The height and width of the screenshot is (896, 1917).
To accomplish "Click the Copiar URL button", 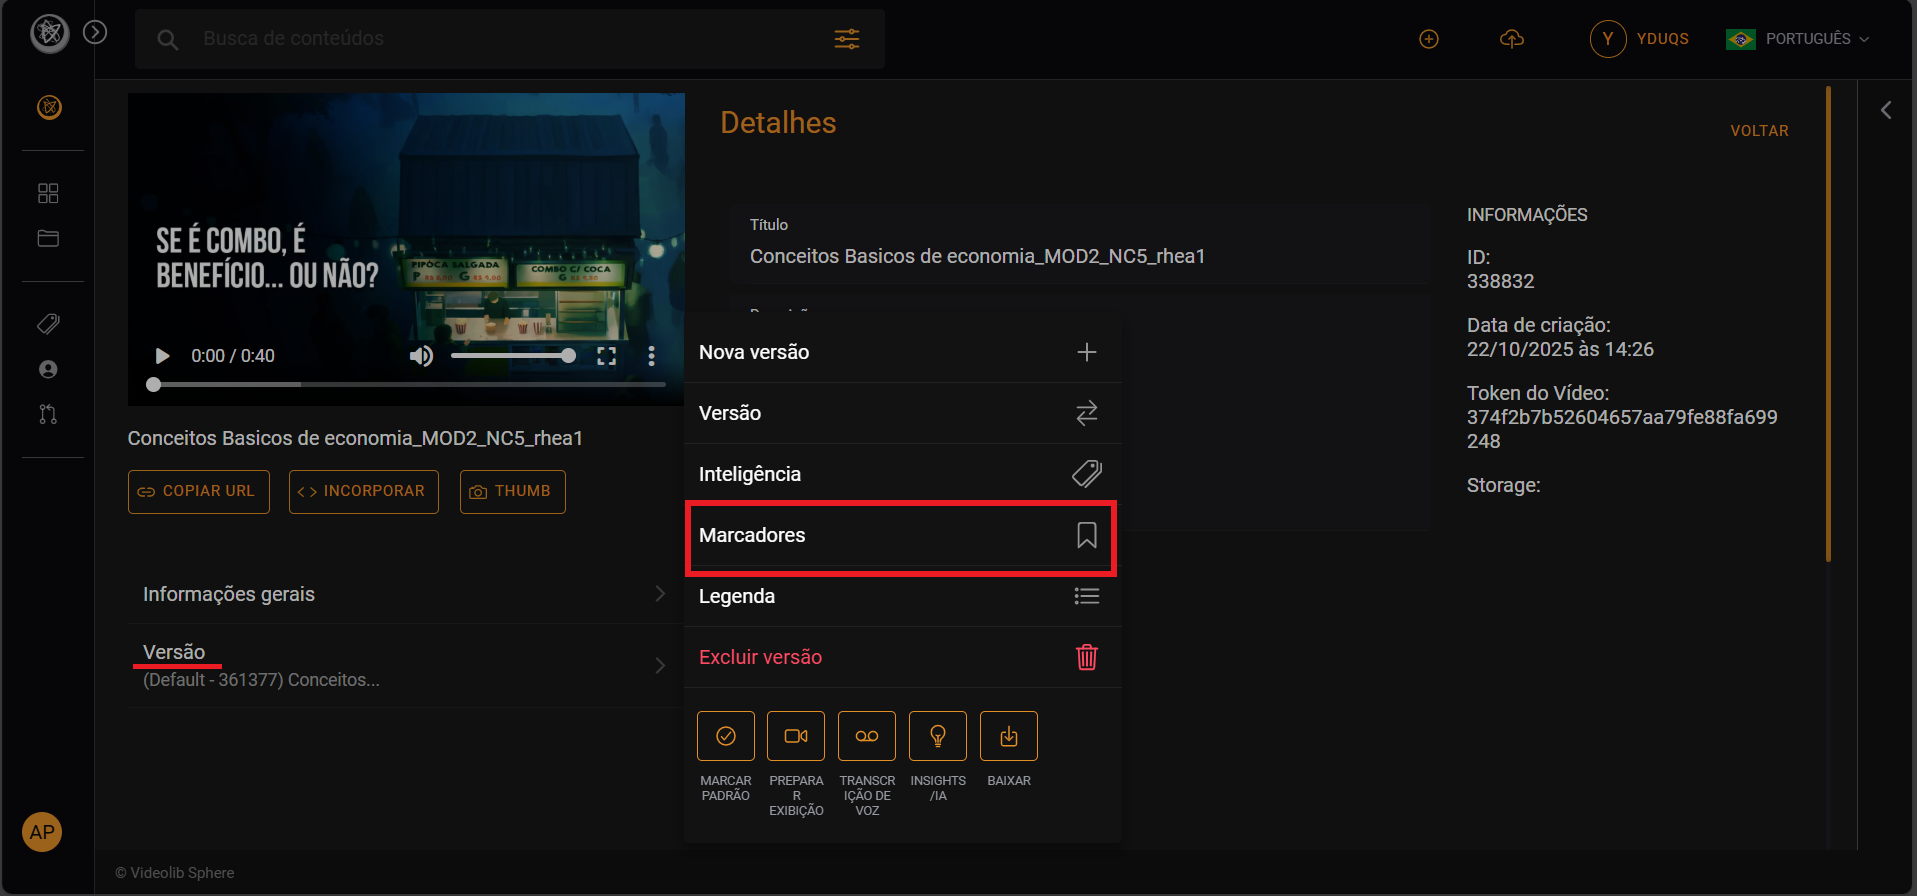I will click(x=199, y=492).
